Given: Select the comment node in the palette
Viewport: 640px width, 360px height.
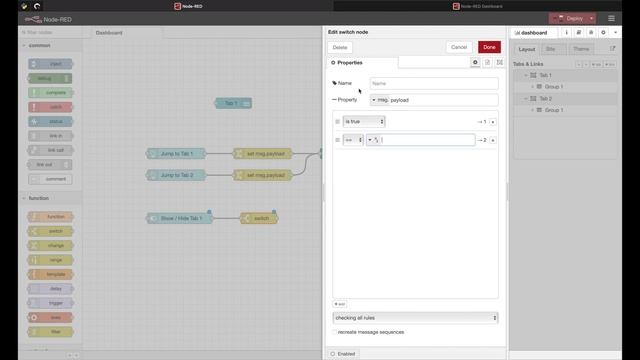Looking at the screenshot, I should (50, 179).
